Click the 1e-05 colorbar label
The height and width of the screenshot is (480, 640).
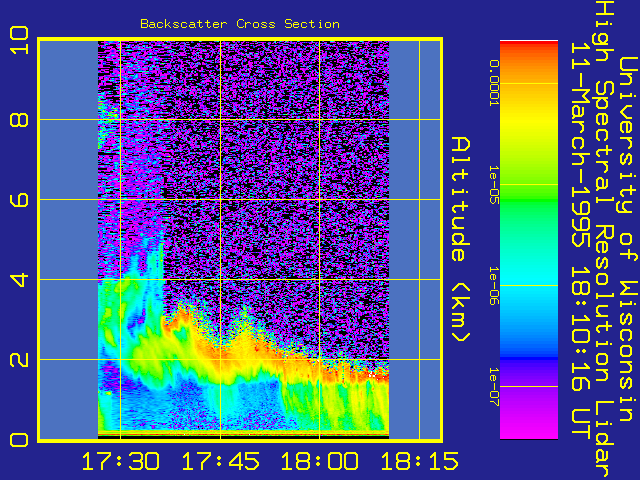494,184
